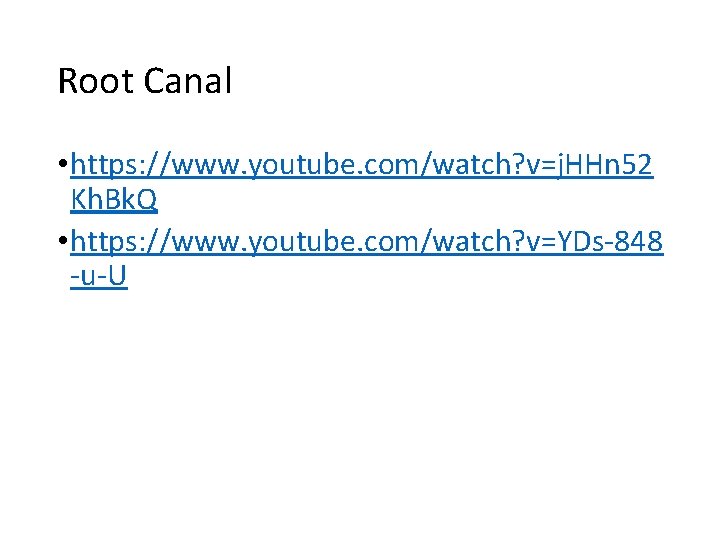Click the capital U ending second URL

click(118, 276)
